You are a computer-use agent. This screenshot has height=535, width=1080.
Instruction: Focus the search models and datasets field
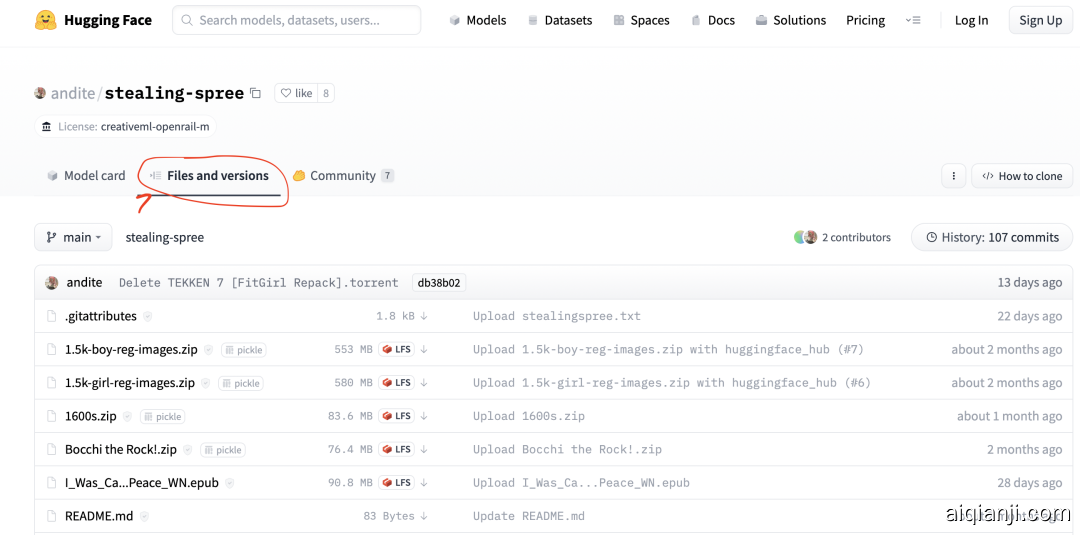(296, 20)
